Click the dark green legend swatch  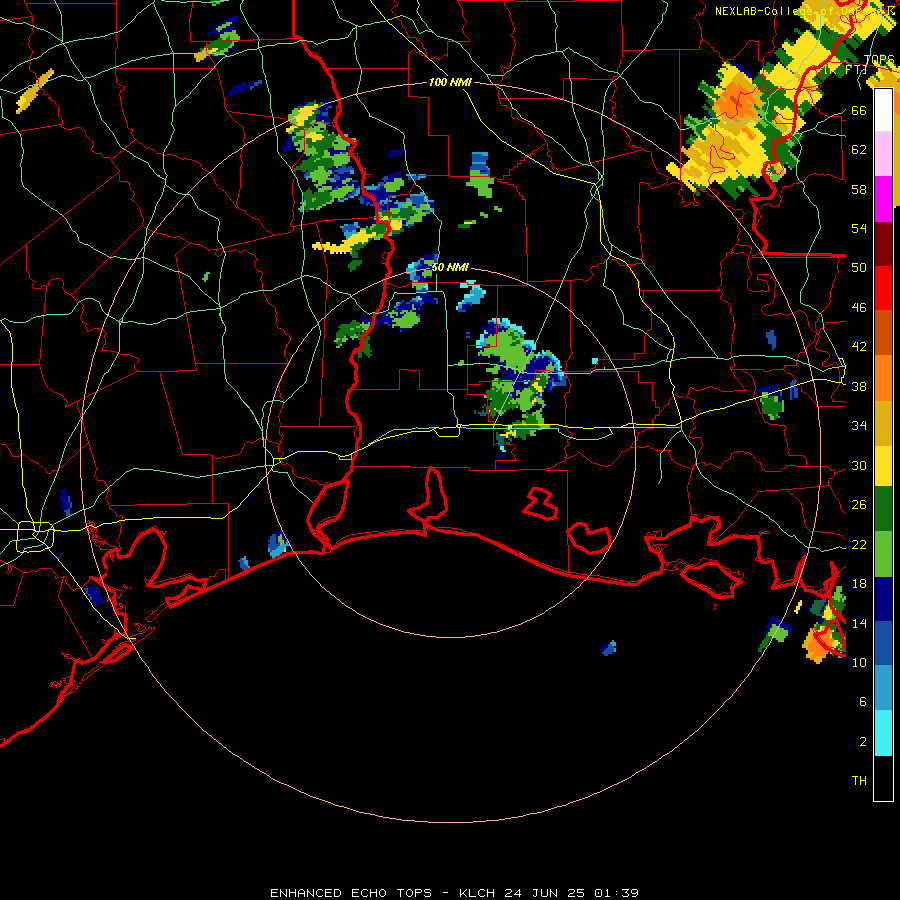(x=883, y=509)
